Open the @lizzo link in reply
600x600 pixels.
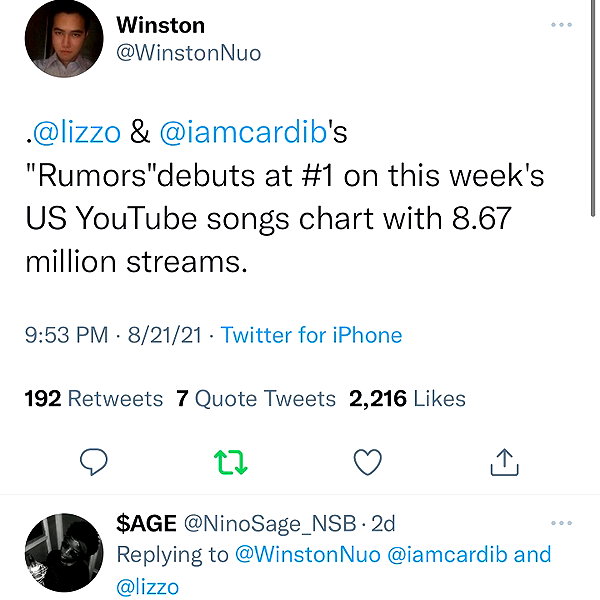[147, 587]
